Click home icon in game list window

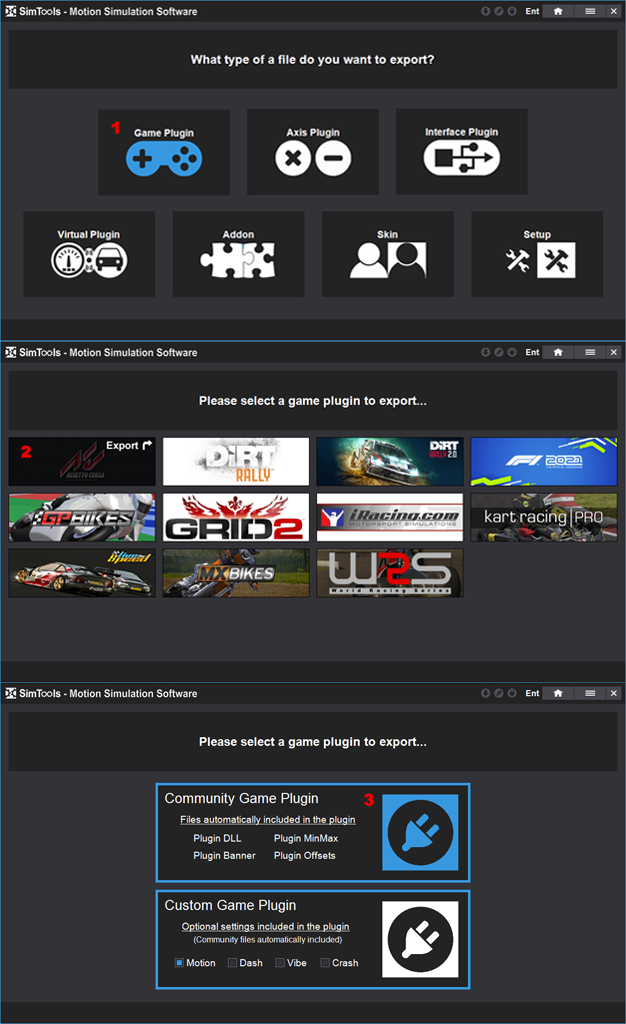[558, 352]
